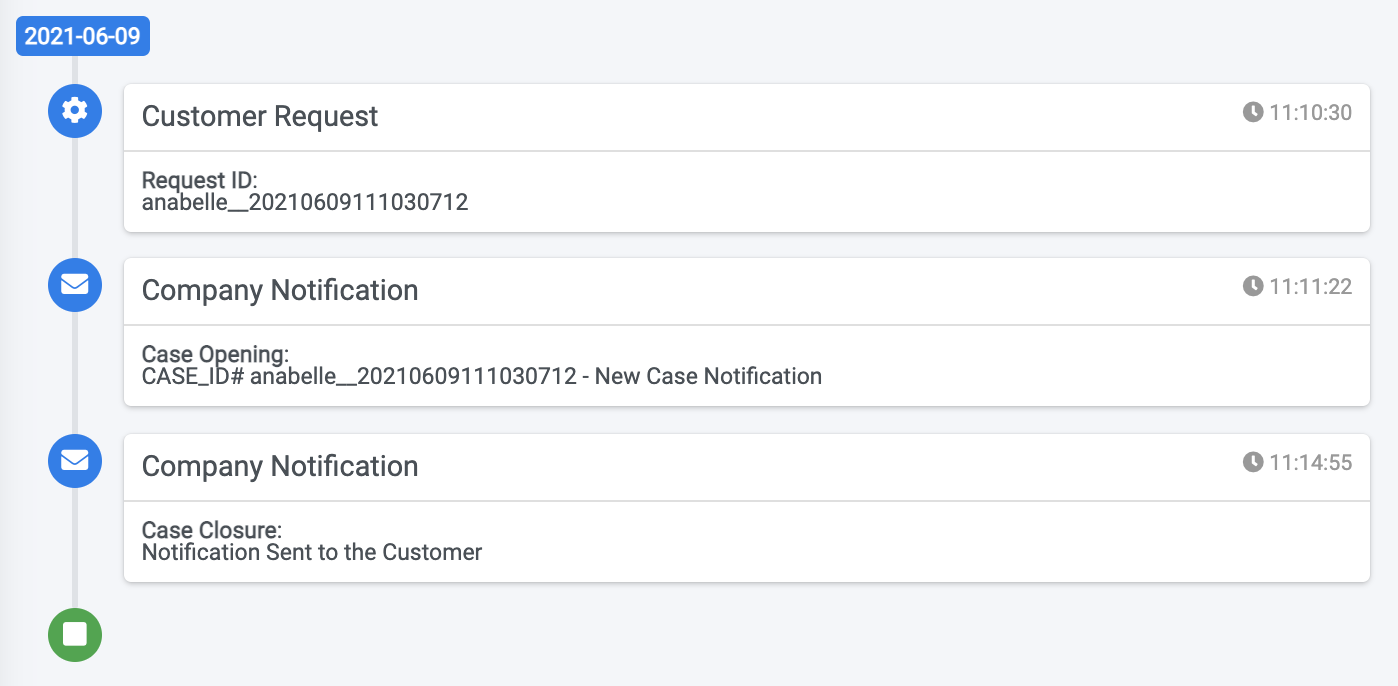Select the CASE_ID New Case Notification line
This screenshot has height=686, width=1398.
coord(482,377)
